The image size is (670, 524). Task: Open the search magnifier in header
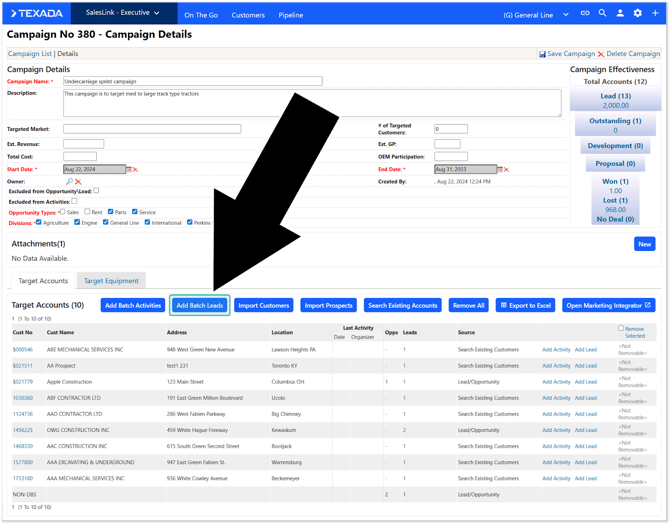(602, 14)
